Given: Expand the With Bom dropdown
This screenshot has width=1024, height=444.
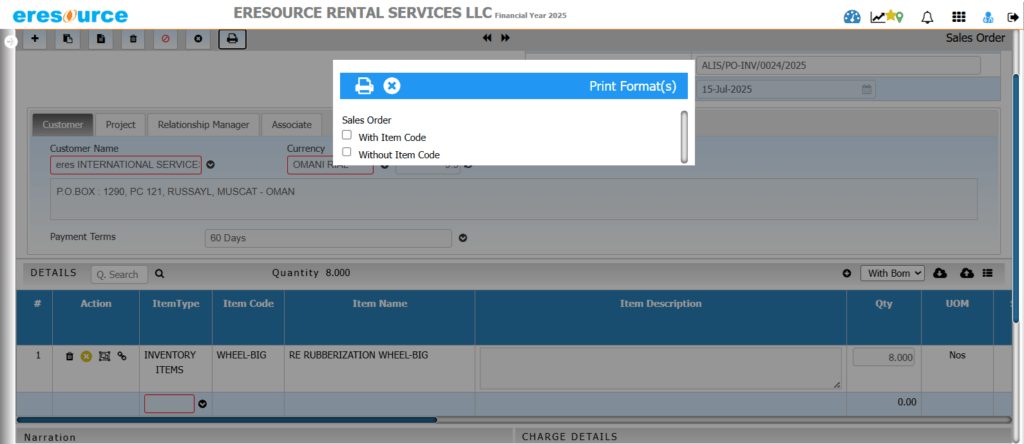Looking at the screenshot, I should pyautogui.click(x=892, y=273).
